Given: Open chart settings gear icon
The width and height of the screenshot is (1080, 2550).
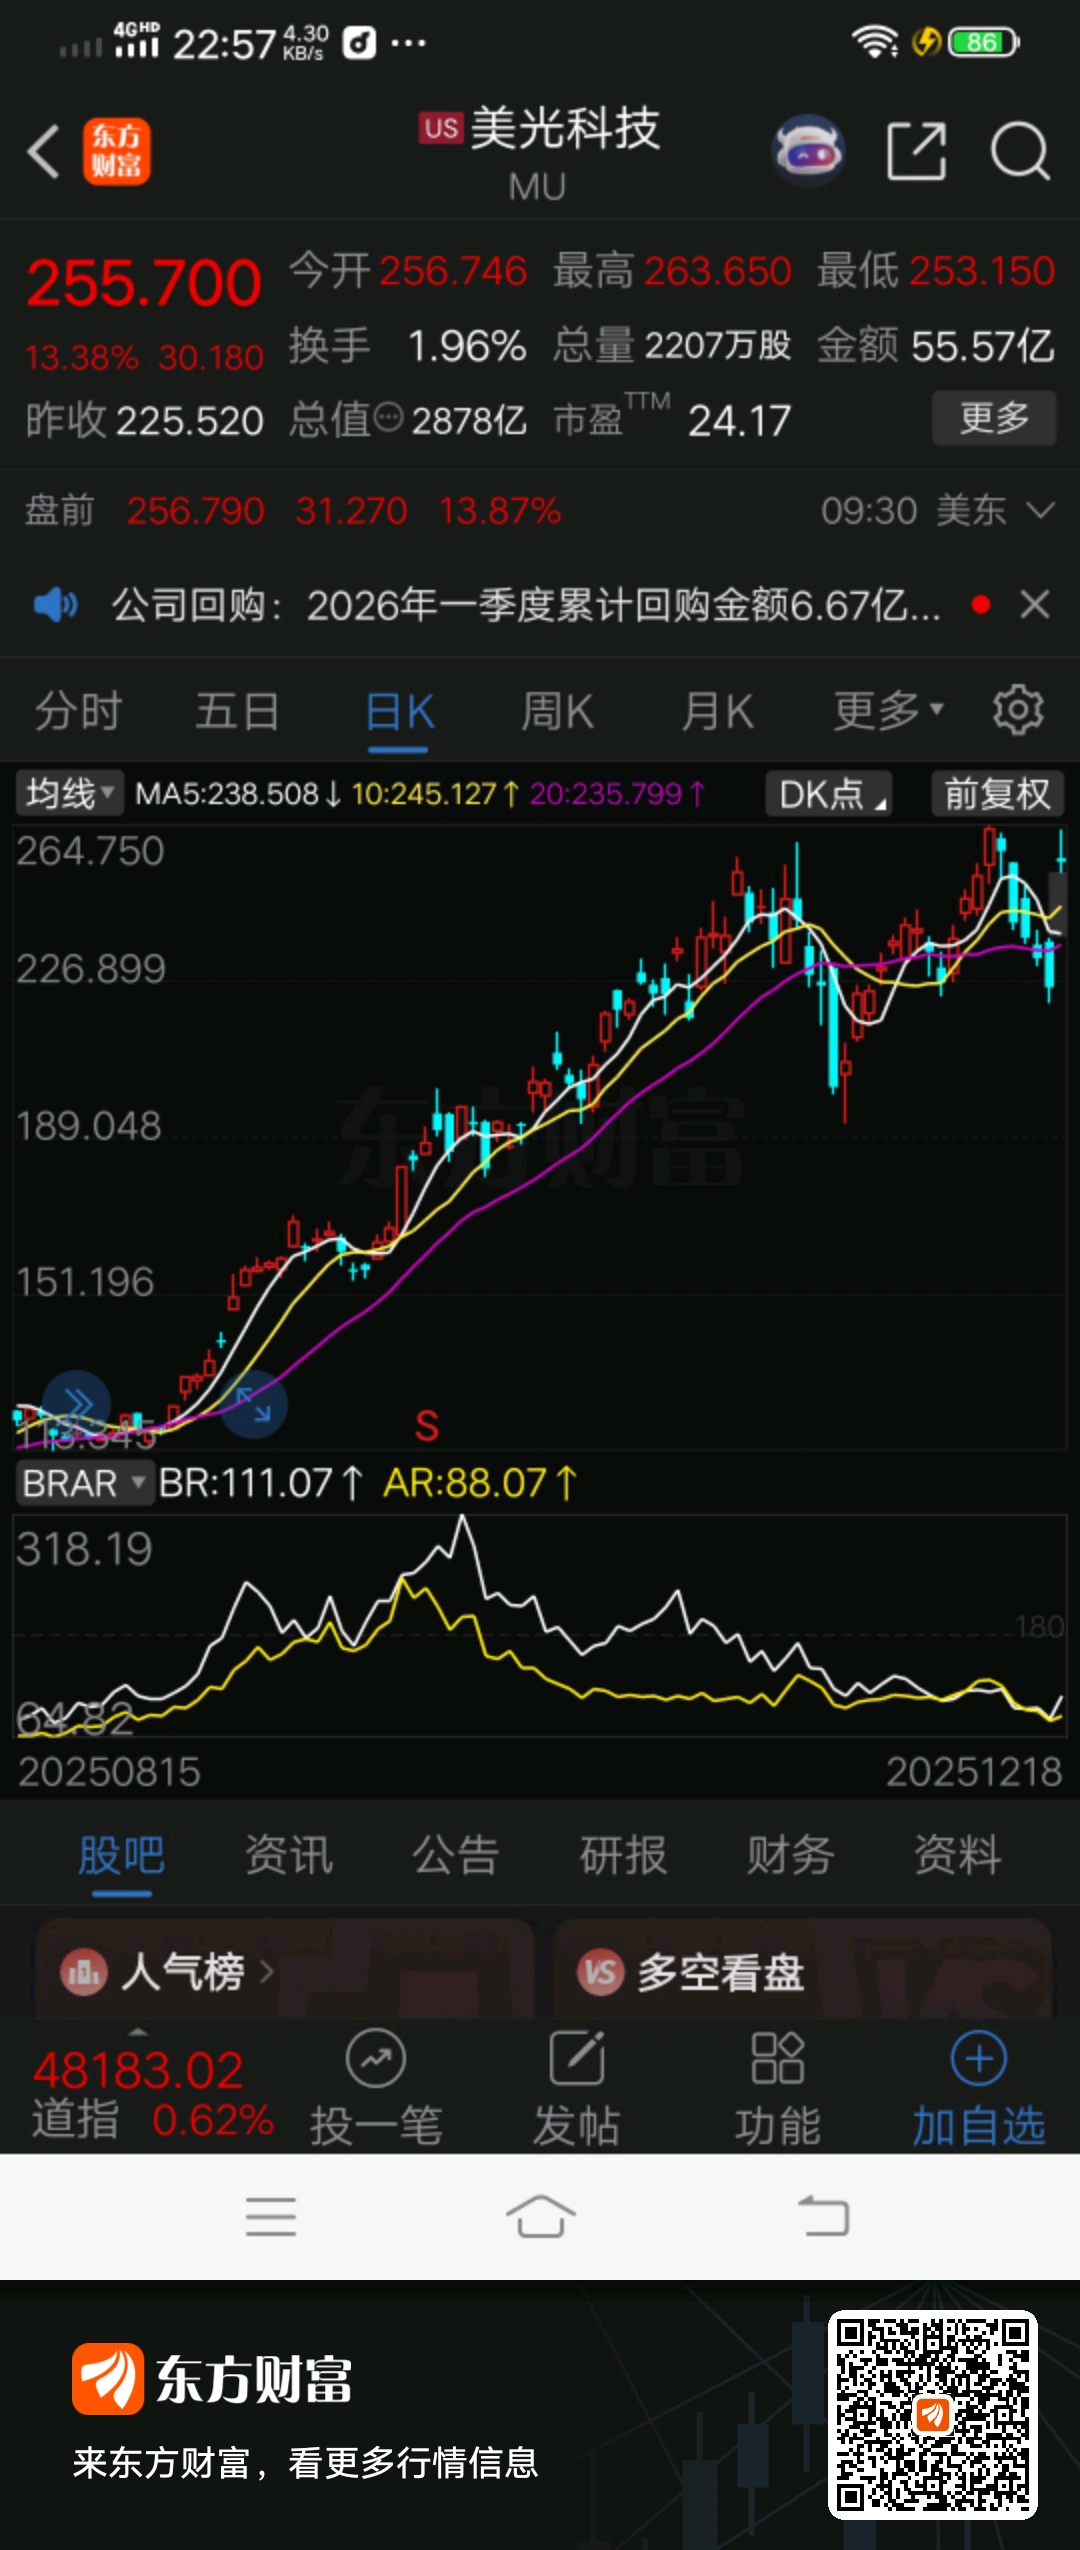Looking at the screenshot, I should pos(1018,711).
